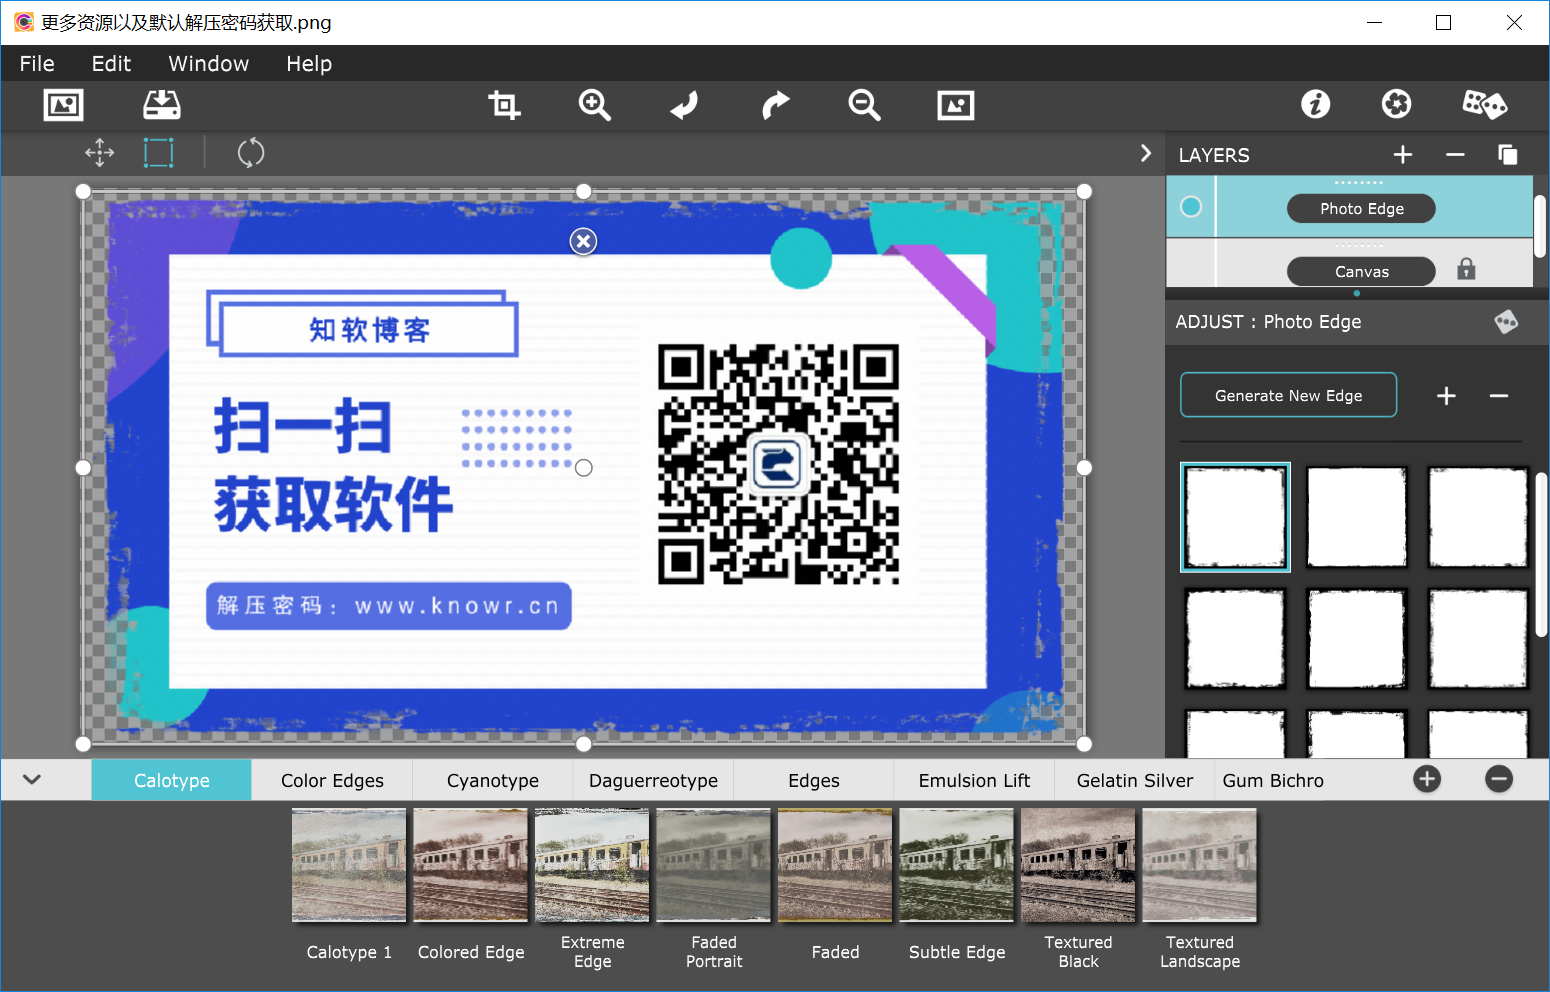The width and height of the screenshot is (1550, 992).
Task: Switch to Gelatin Silver tab
Action: [x=1135, y=780]
